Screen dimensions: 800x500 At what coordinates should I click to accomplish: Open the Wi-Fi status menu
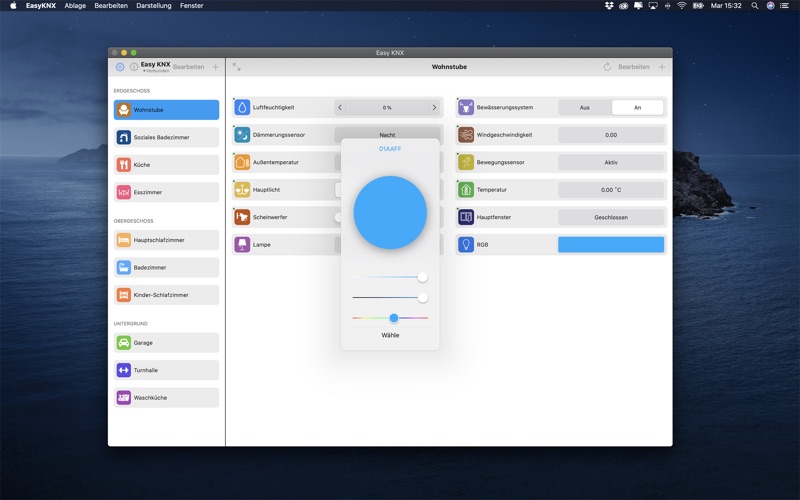682,6
